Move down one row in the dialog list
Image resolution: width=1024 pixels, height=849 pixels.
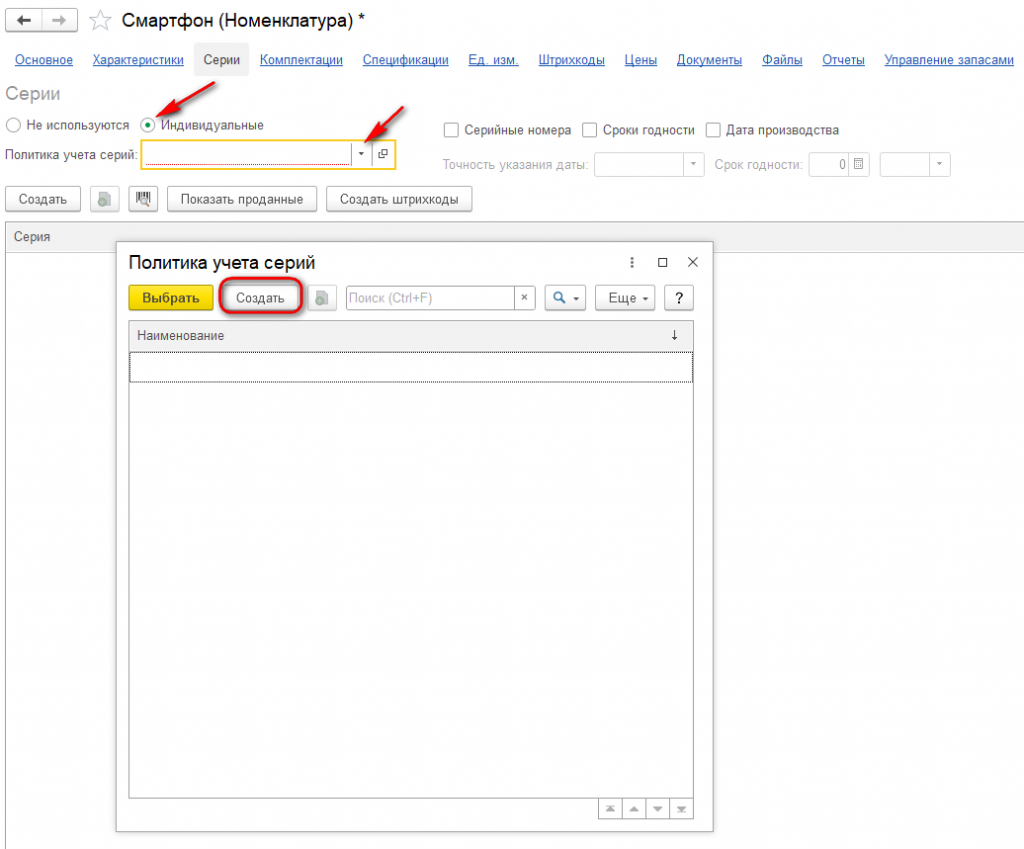(658, 809)
